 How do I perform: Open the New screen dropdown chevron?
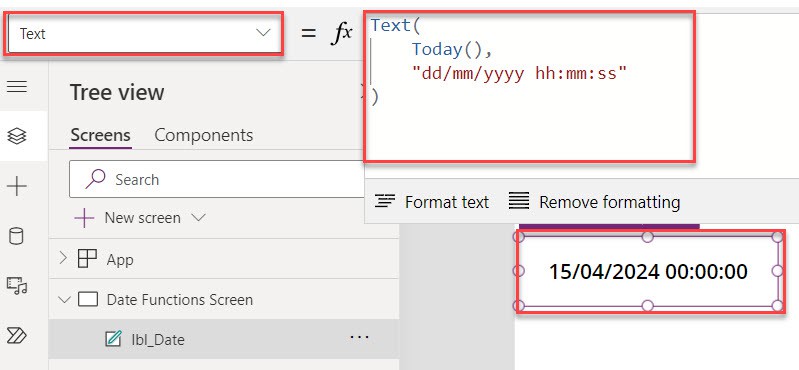198,218
